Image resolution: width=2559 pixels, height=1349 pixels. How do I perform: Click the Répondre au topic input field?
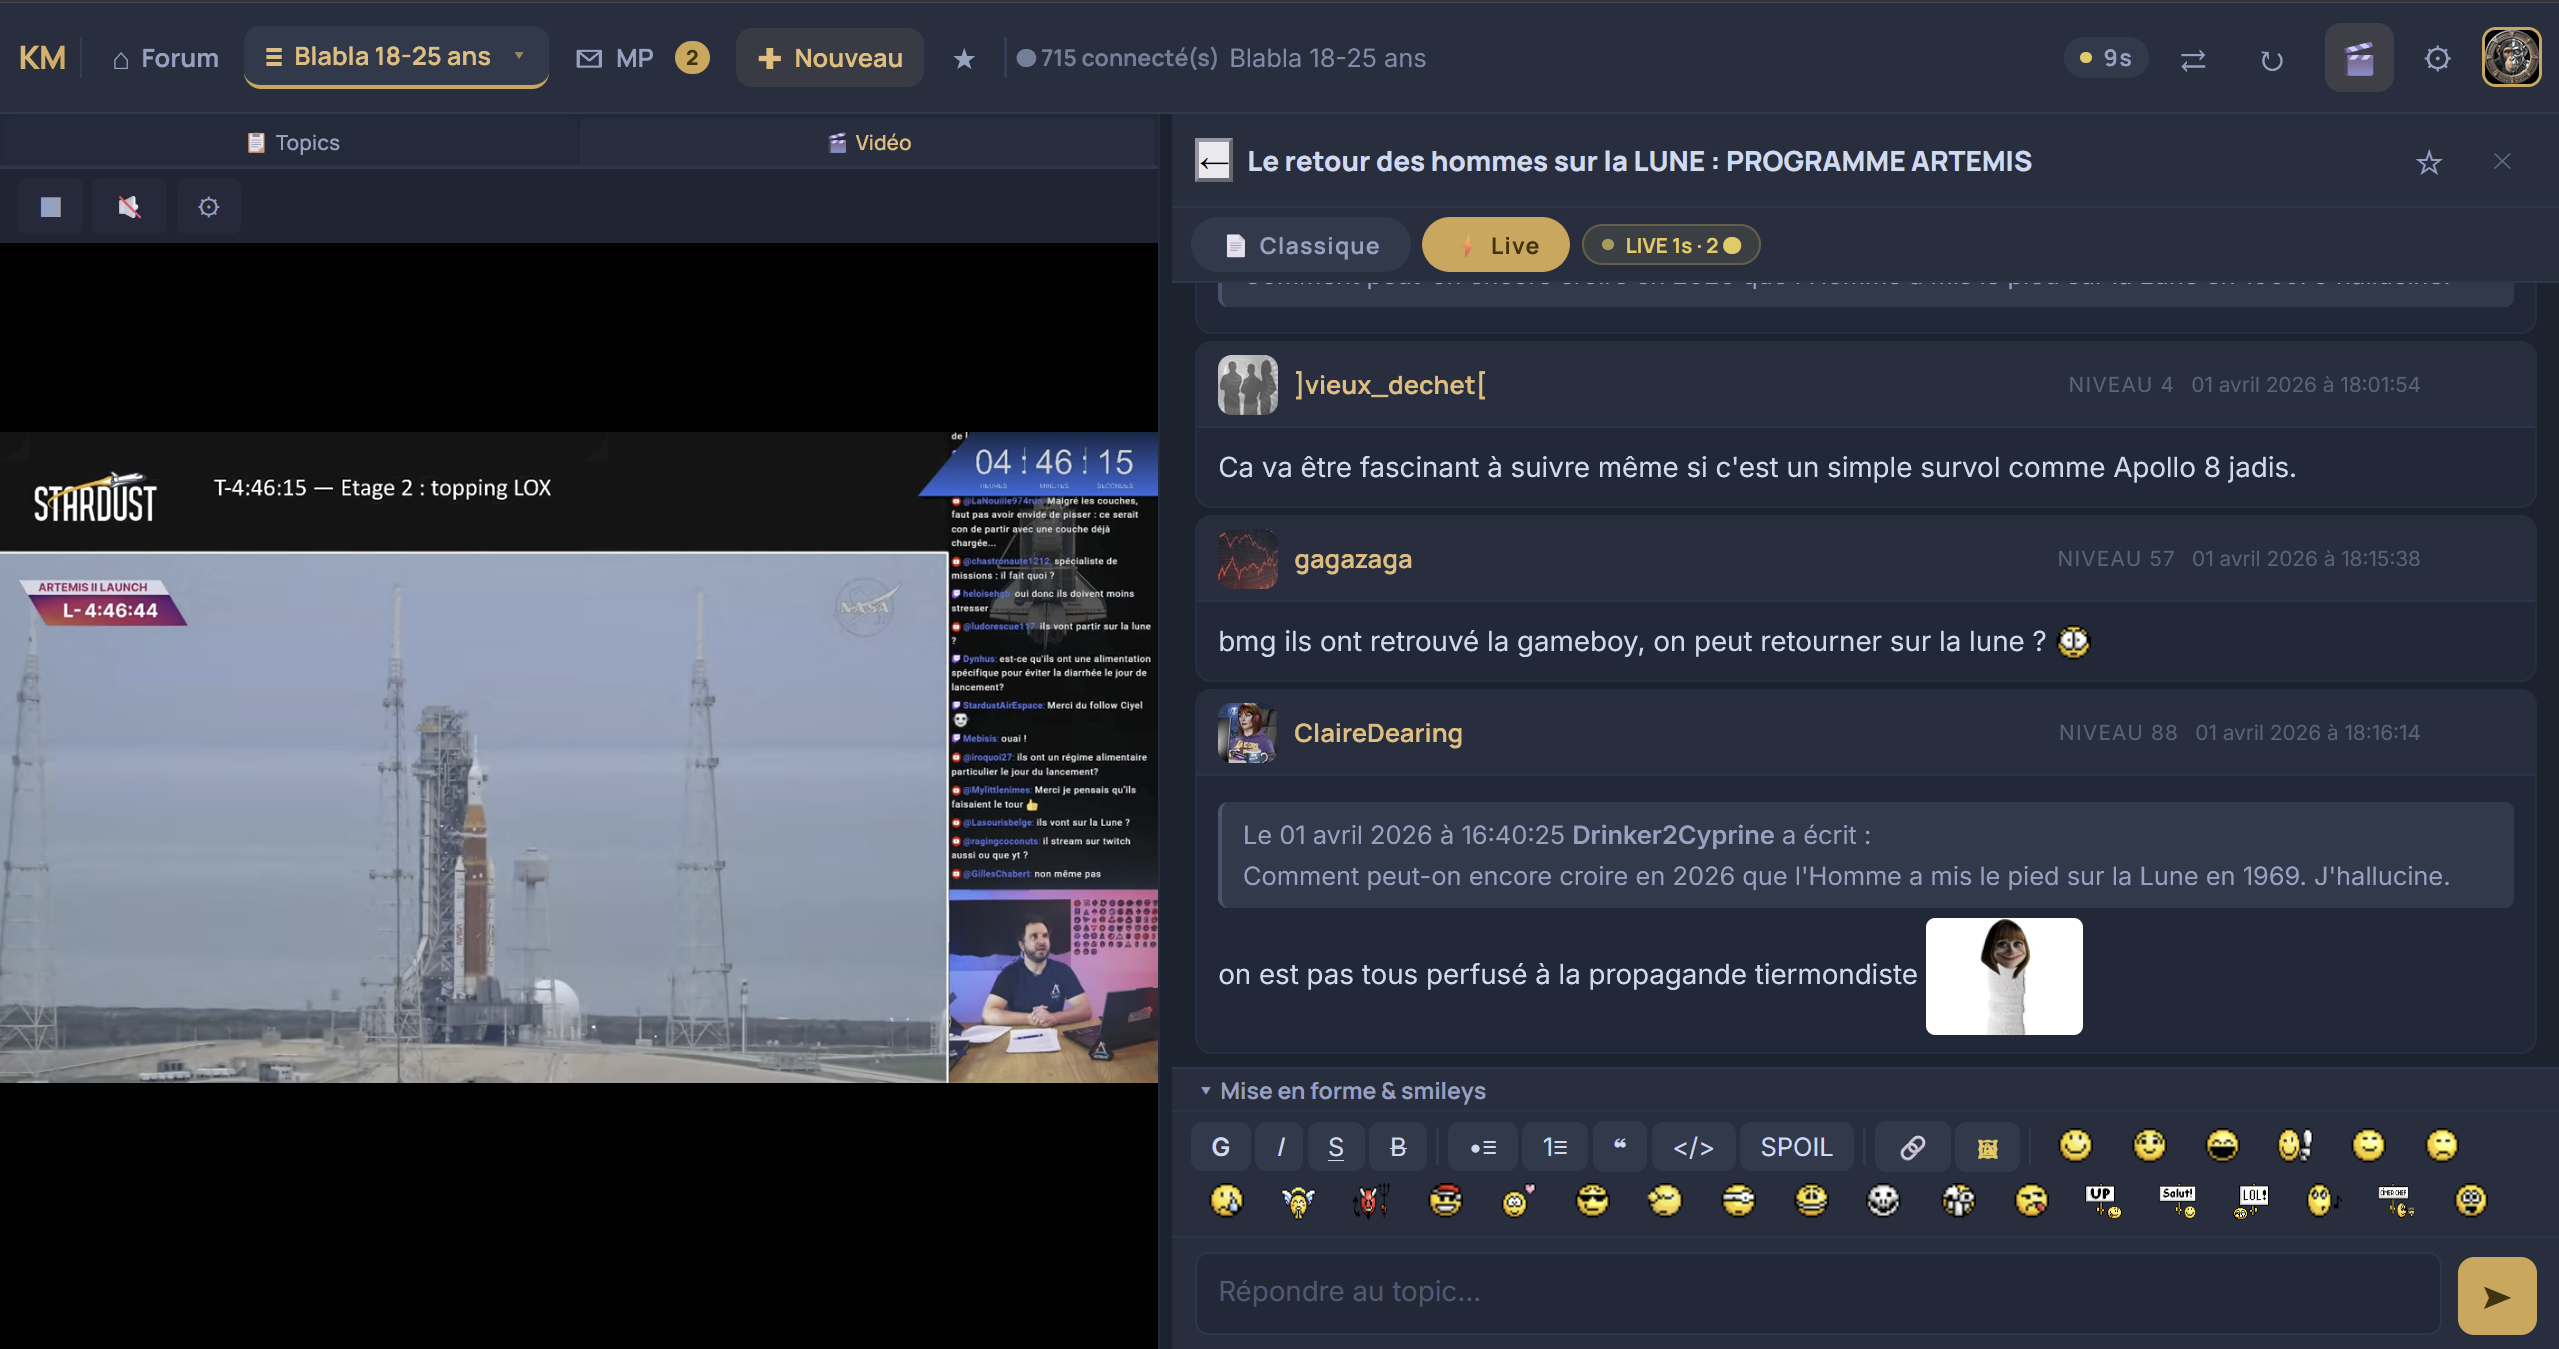coord(1816,1292)
